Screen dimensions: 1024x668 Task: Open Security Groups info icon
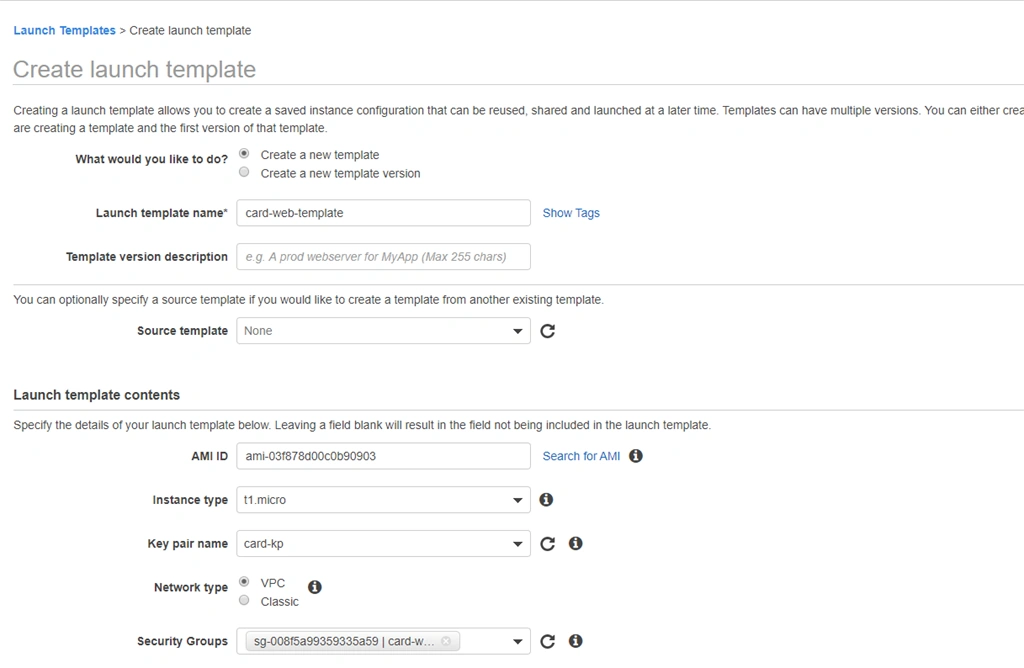[575, 641]
